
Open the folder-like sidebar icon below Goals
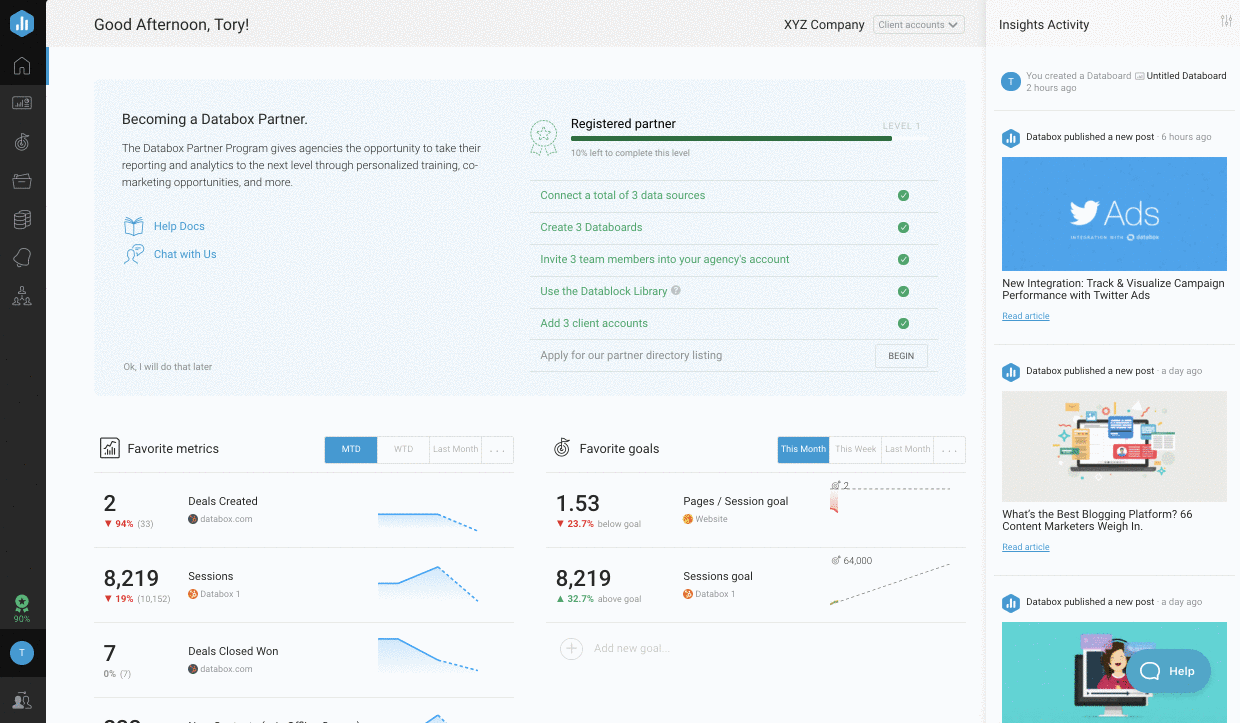22,181
